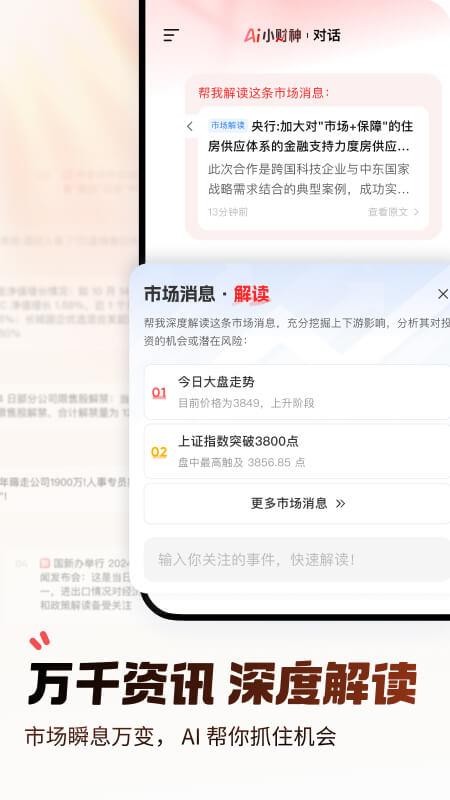Tap the red 01 number icon
This screenshot has width=450, height=800.
159,392
